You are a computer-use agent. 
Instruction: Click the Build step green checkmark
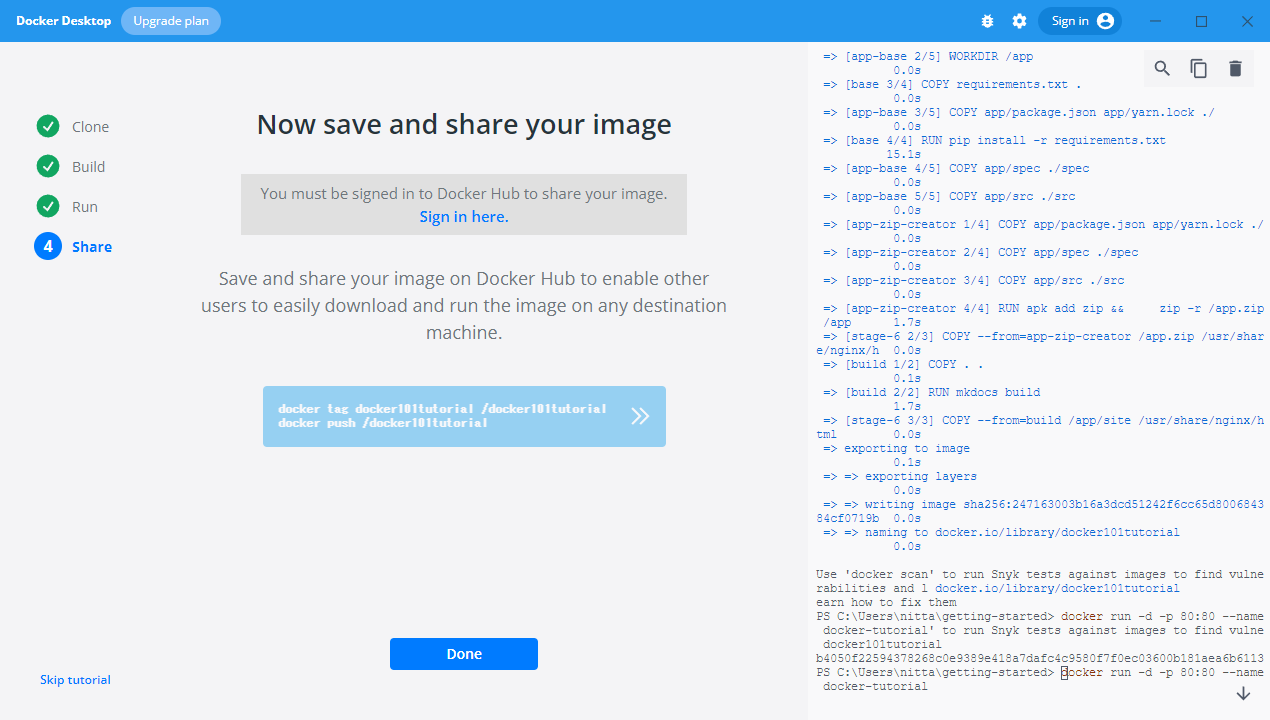[48, 167]
